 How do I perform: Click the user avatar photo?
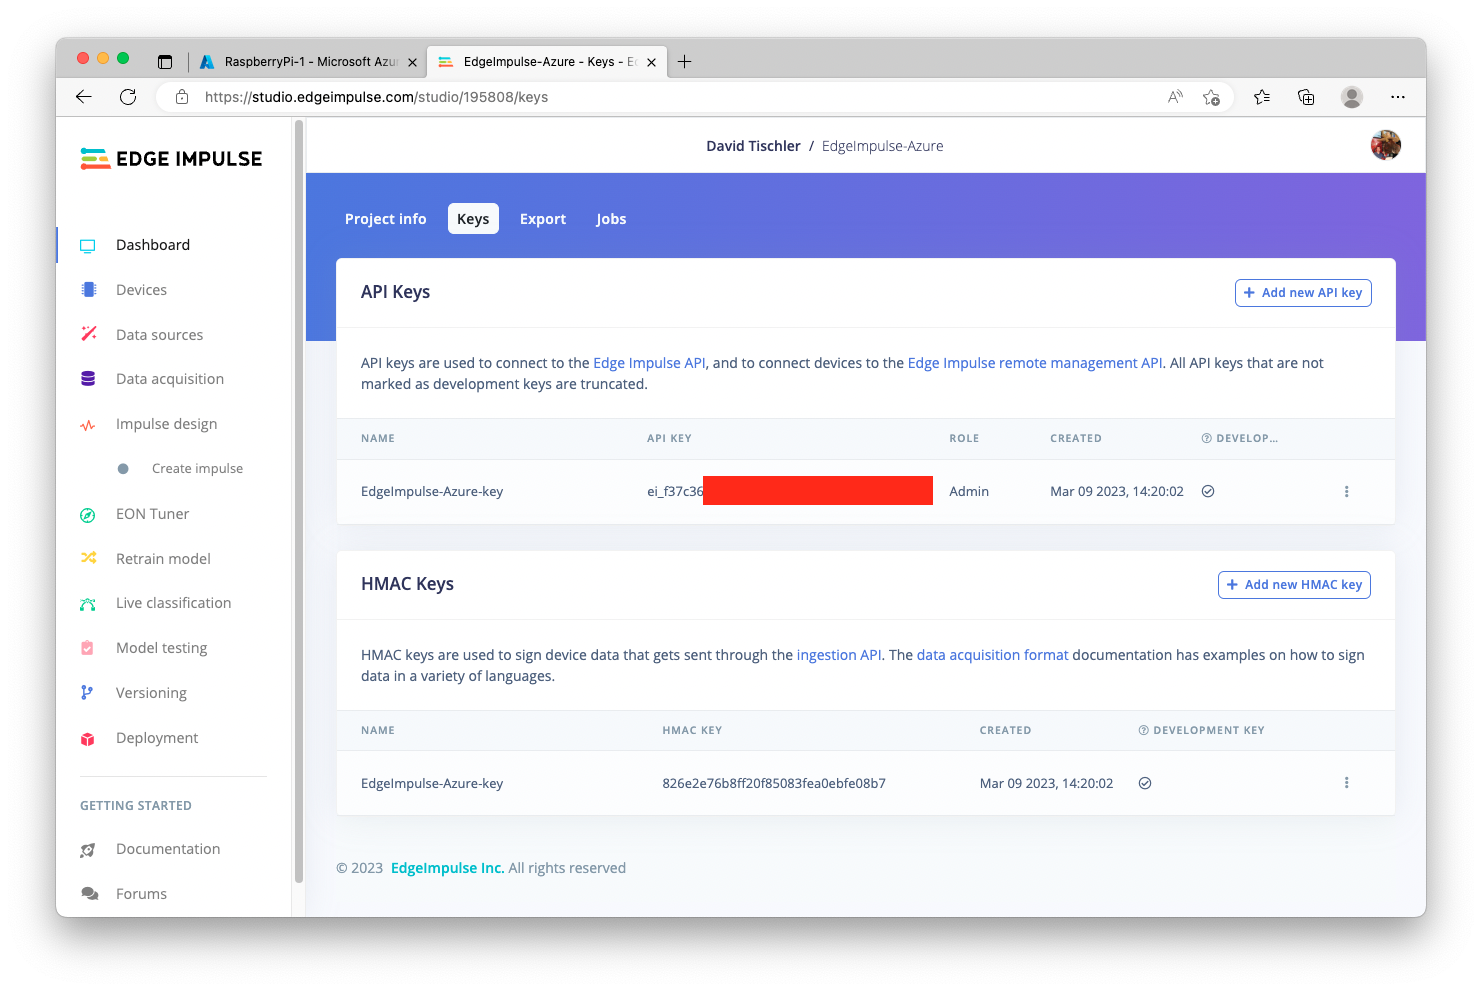1385,145
